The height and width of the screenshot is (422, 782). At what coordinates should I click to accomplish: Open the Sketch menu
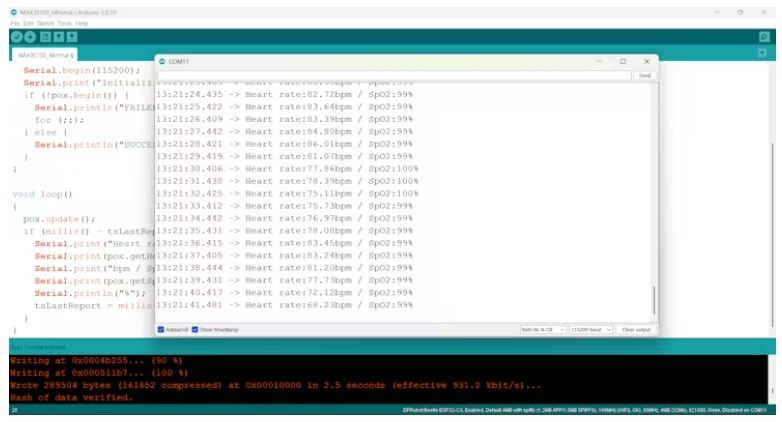tap(47, 22)
